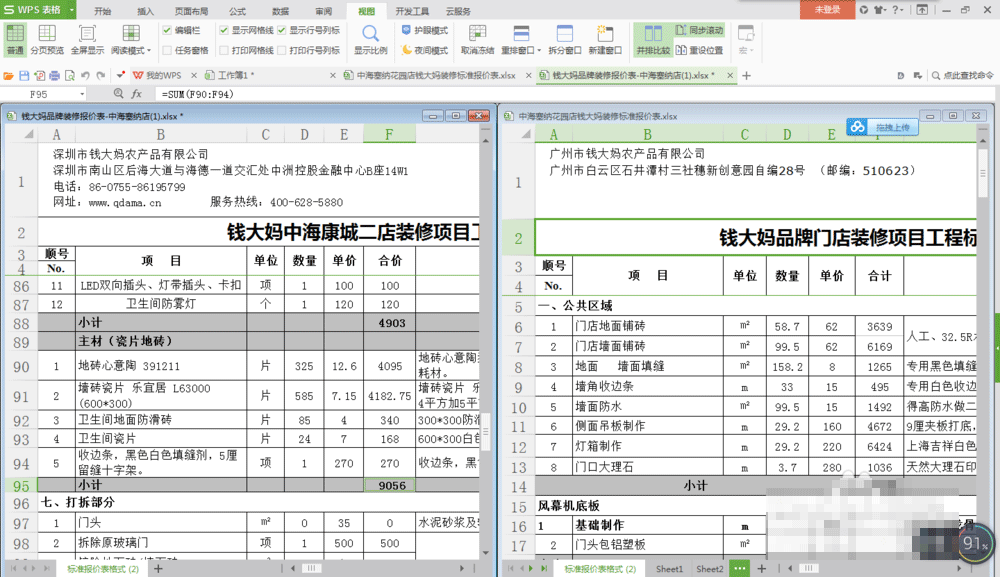
Task: Toggle off 同步滚动 synchronized scrolling
Action: point(702,29)
